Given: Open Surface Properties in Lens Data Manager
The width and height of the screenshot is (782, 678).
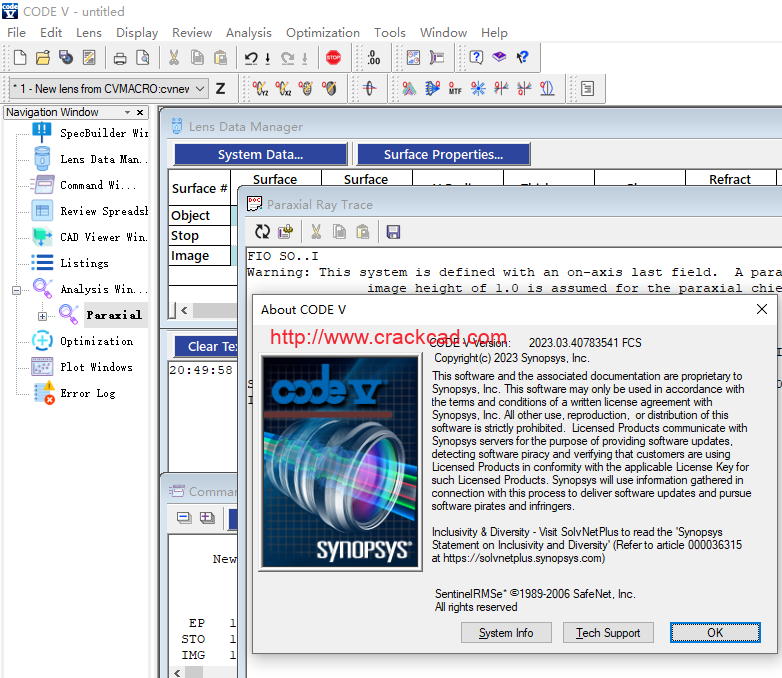Looking at the screenshot, I should click(x=443, y=154).
